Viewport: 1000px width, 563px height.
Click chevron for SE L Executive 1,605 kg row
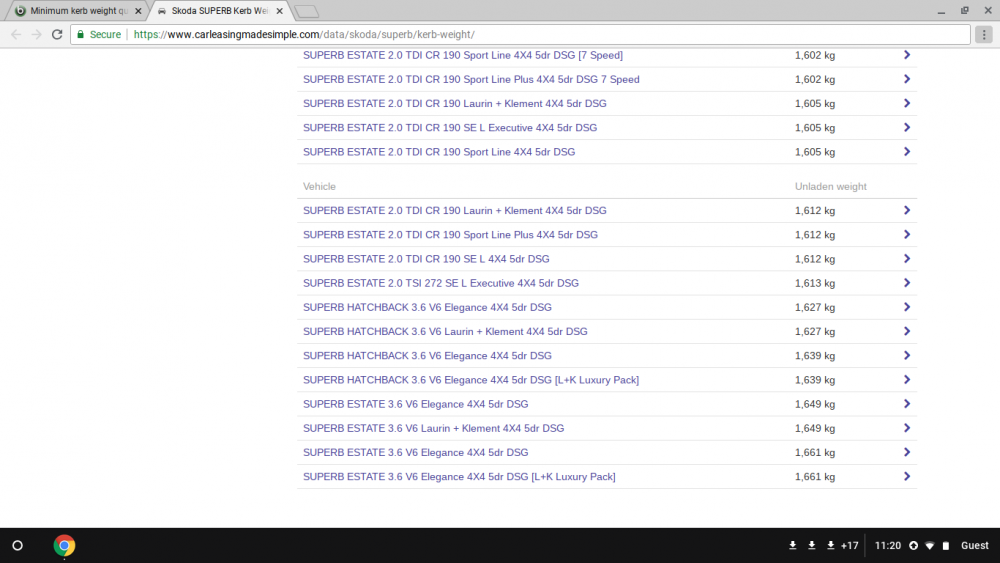coord(906,128)
